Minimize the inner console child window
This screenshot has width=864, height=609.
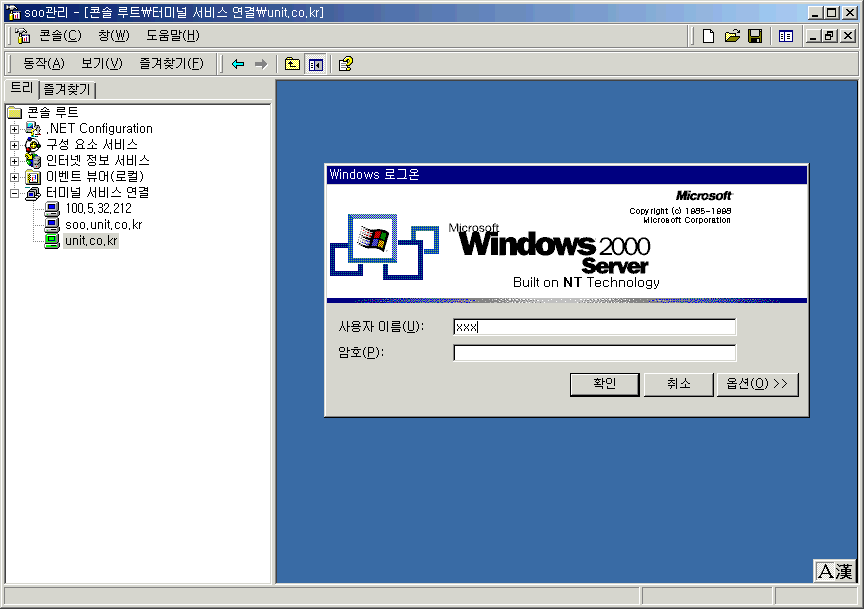[813, 36]
